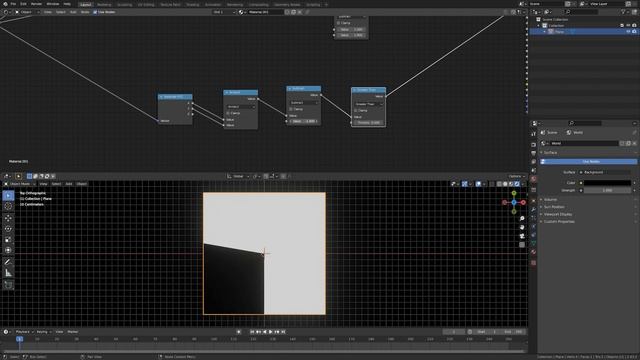Image resolution: width=640 pixels, height=360 pixels.
Task: Open the Scene properties tab
Action: [533, 170]
